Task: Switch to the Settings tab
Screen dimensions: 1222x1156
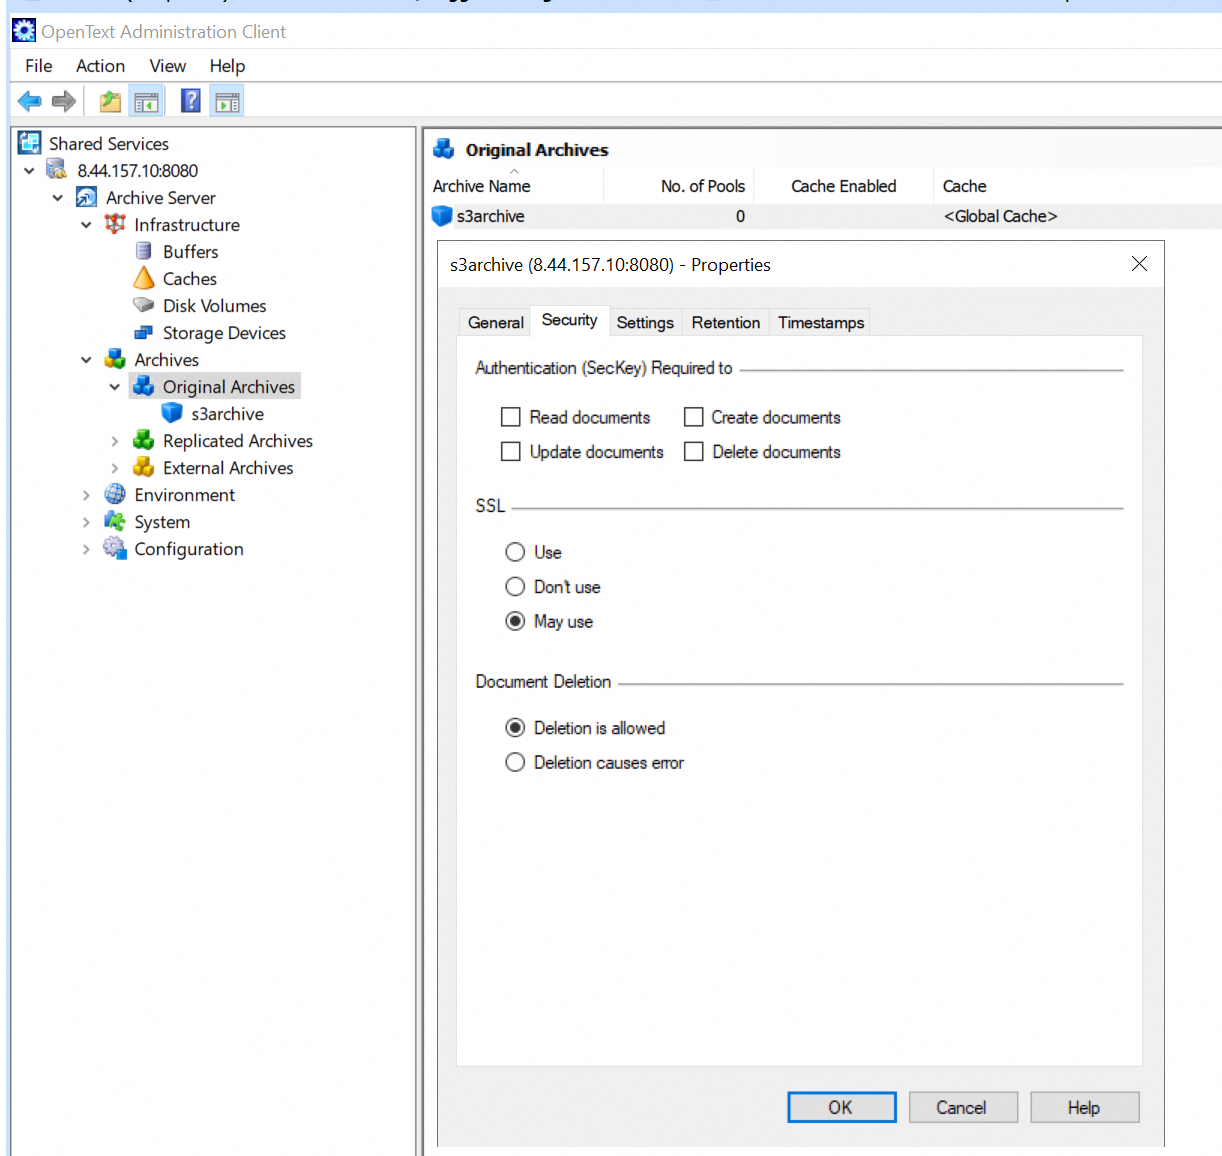Action: click(x=645, y=322)
